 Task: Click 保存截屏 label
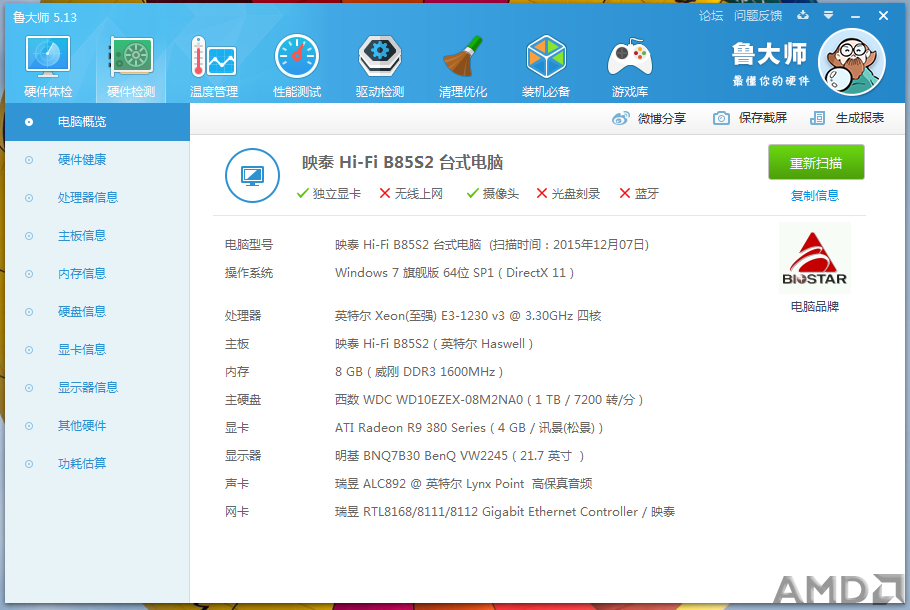point(763,118)
